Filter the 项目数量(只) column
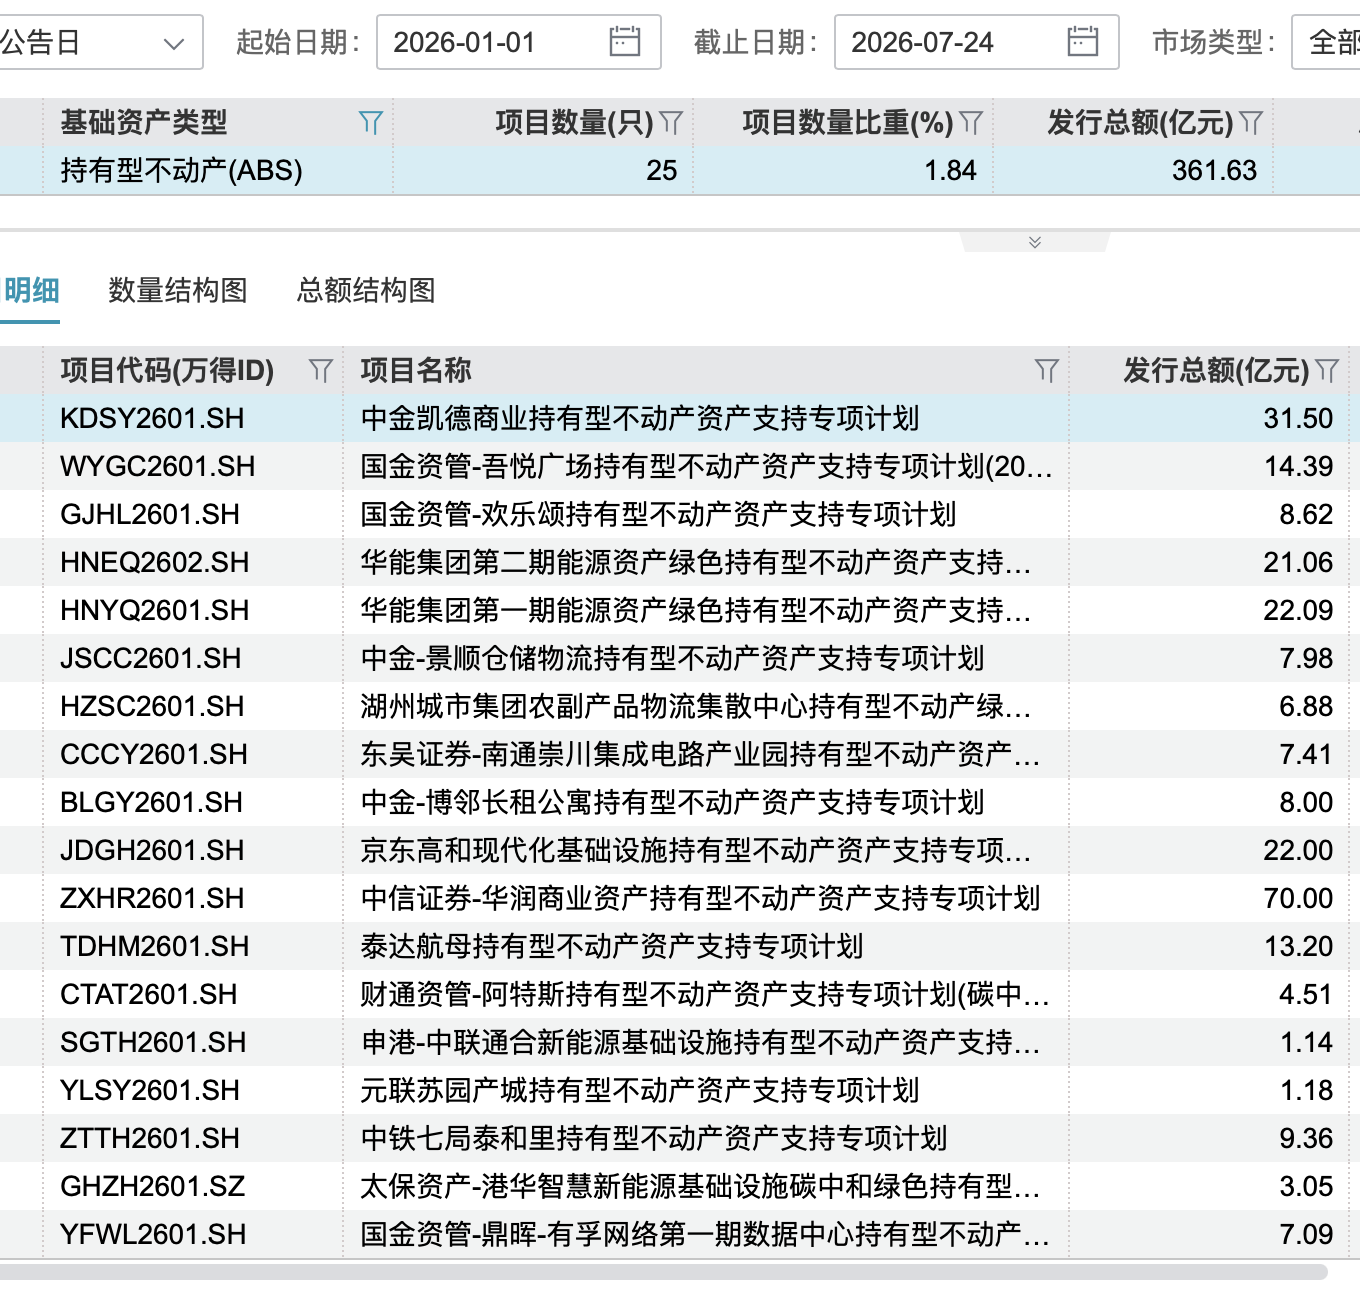Image resolution: width=1360 pixels, height=1292 pixels. pos(672,123)
